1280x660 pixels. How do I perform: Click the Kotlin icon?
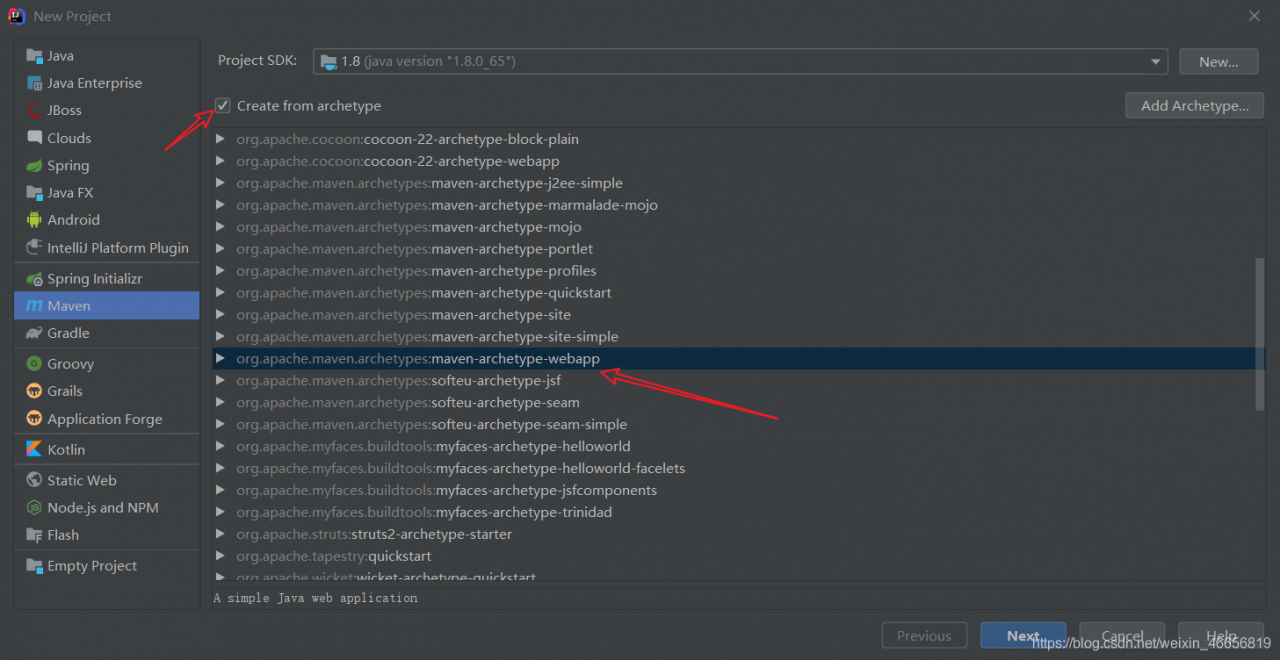34,449
